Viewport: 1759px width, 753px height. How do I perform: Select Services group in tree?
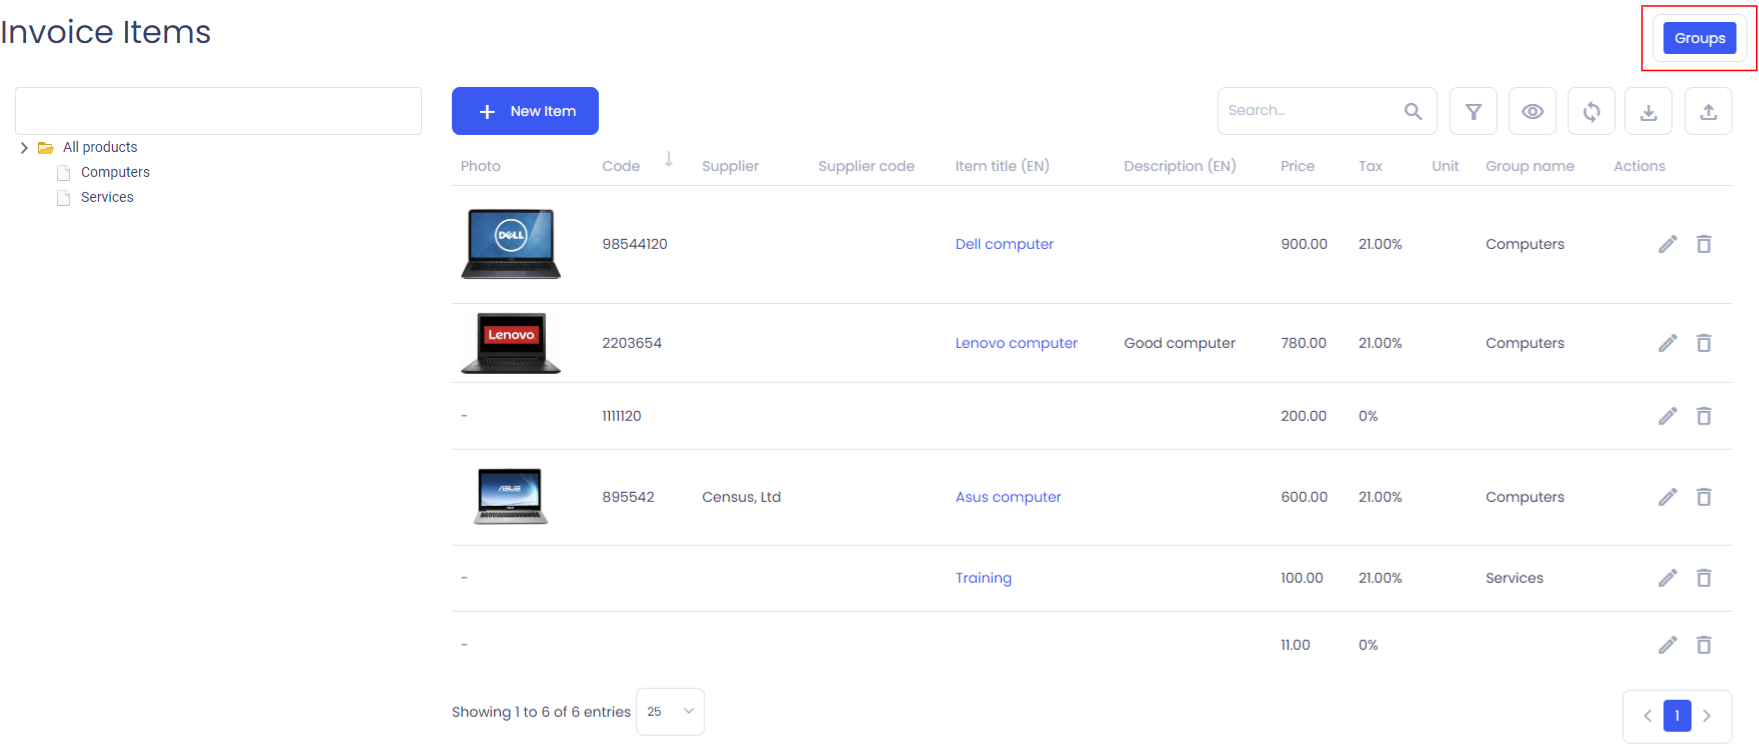[x=107, y=197]
